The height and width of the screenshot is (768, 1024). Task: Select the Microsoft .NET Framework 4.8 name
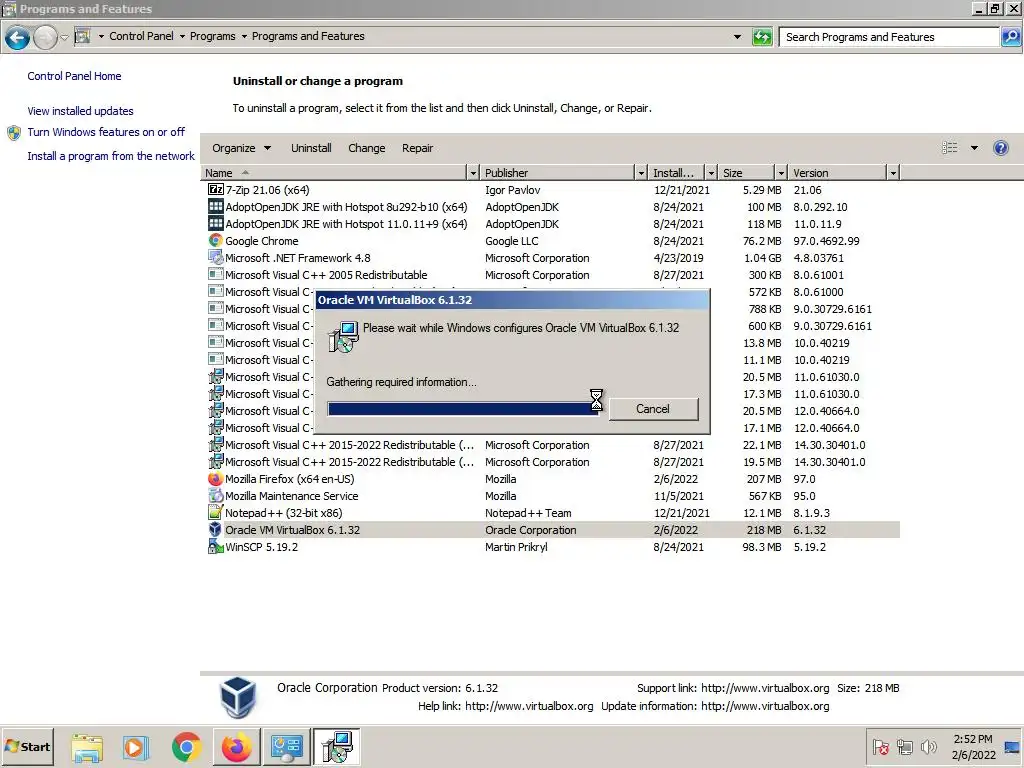[x=298, y=258]
